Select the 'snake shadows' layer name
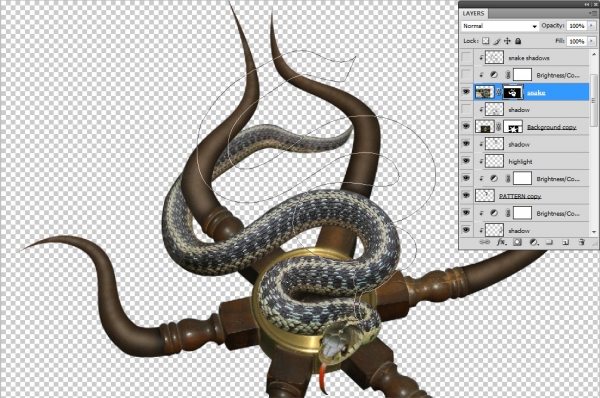Screen dimensions: 600x398 (x=529, y=58)
